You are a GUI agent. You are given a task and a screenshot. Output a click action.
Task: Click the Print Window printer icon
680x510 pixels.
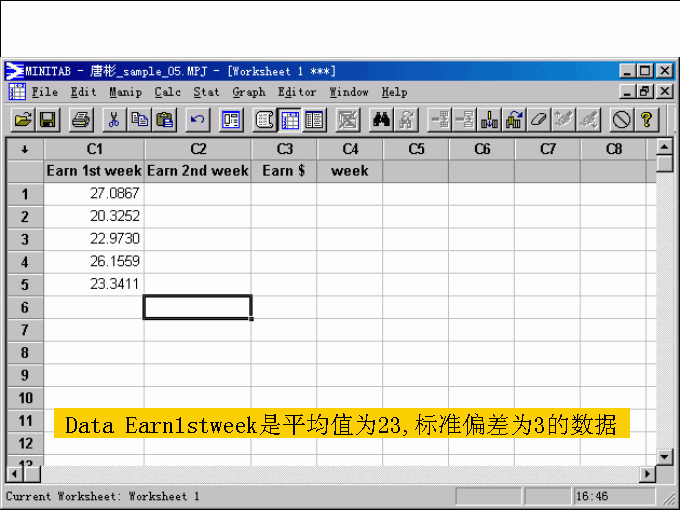coord(81,120)
